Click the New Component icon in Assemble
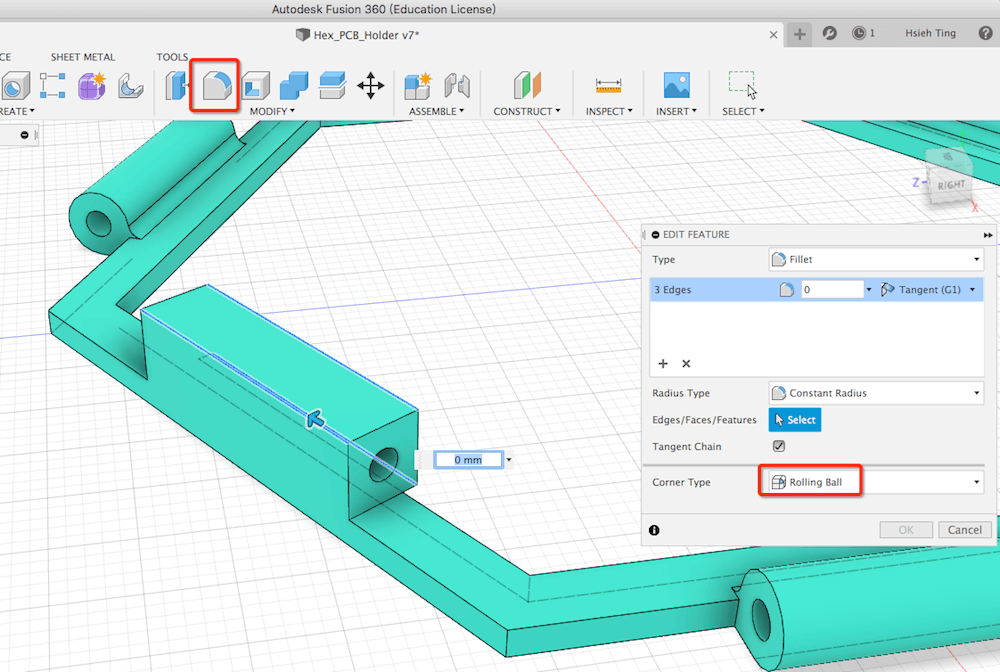The width and height of the screenshot is (1000, 672). [x=417, y=86]
